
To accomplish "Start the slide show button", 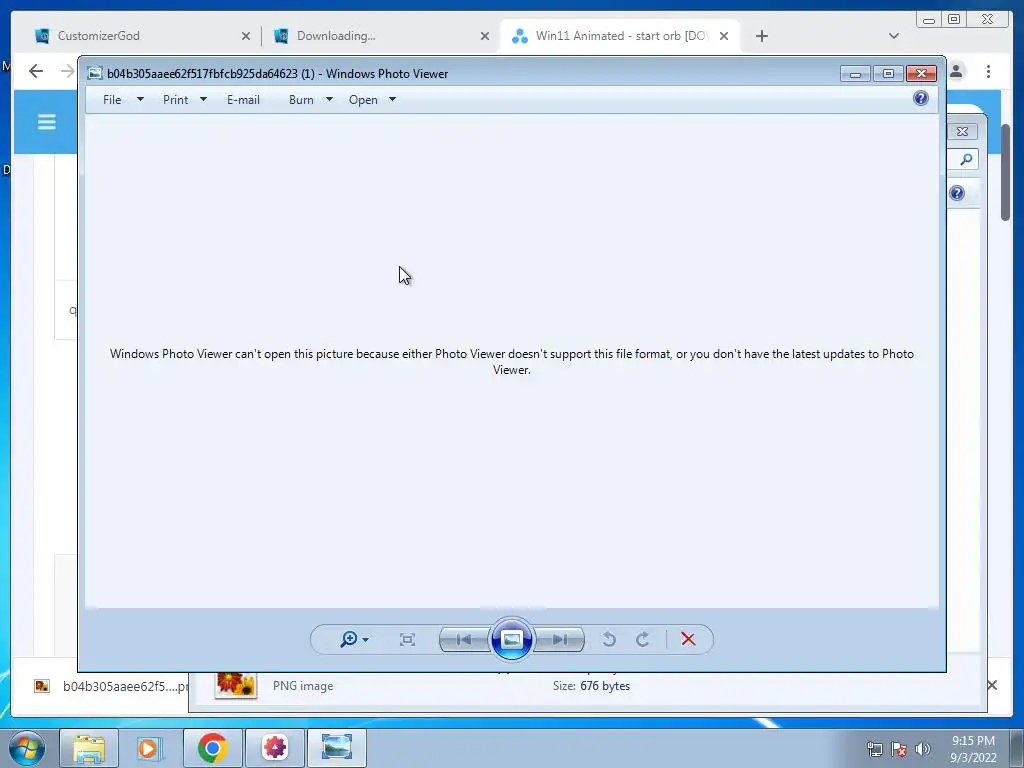I will point(511,639).
